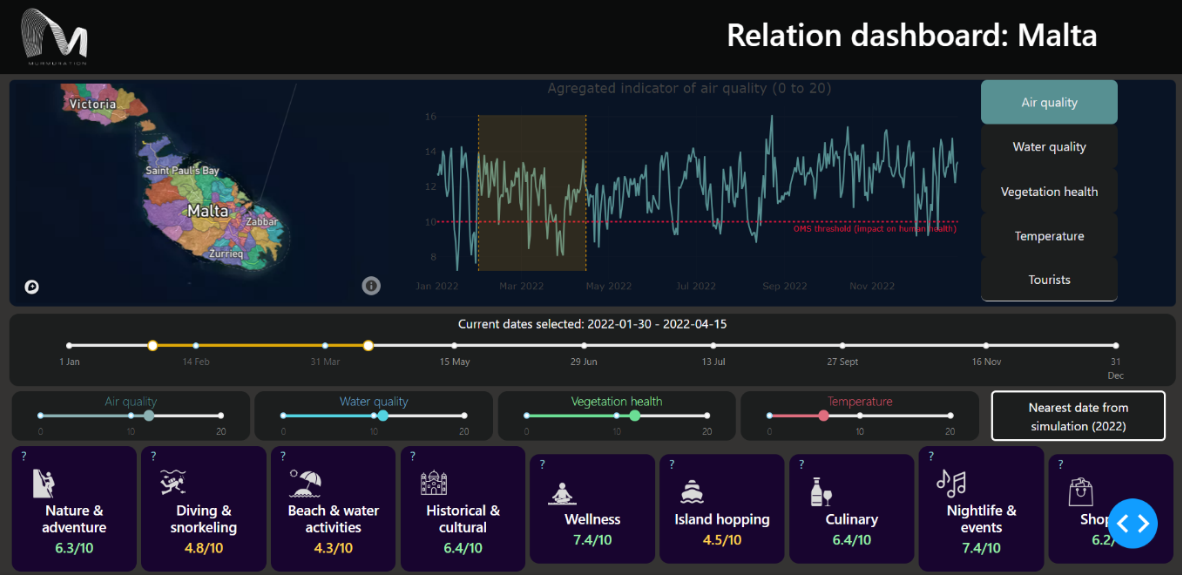
Task: Open the Tourists tab
Action: coord(1049,280)
